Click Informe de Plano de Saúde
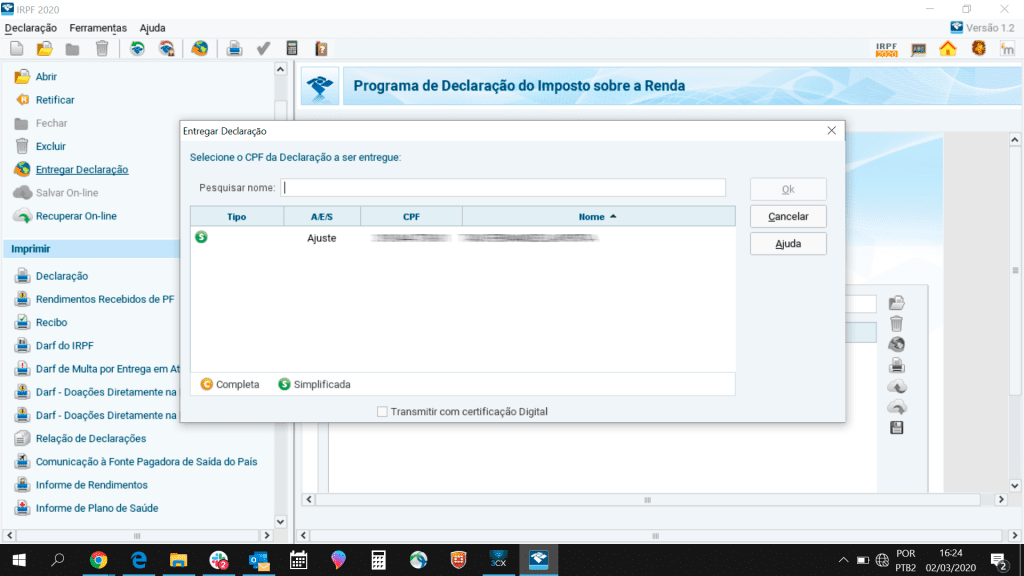 (x=97, y=508)
